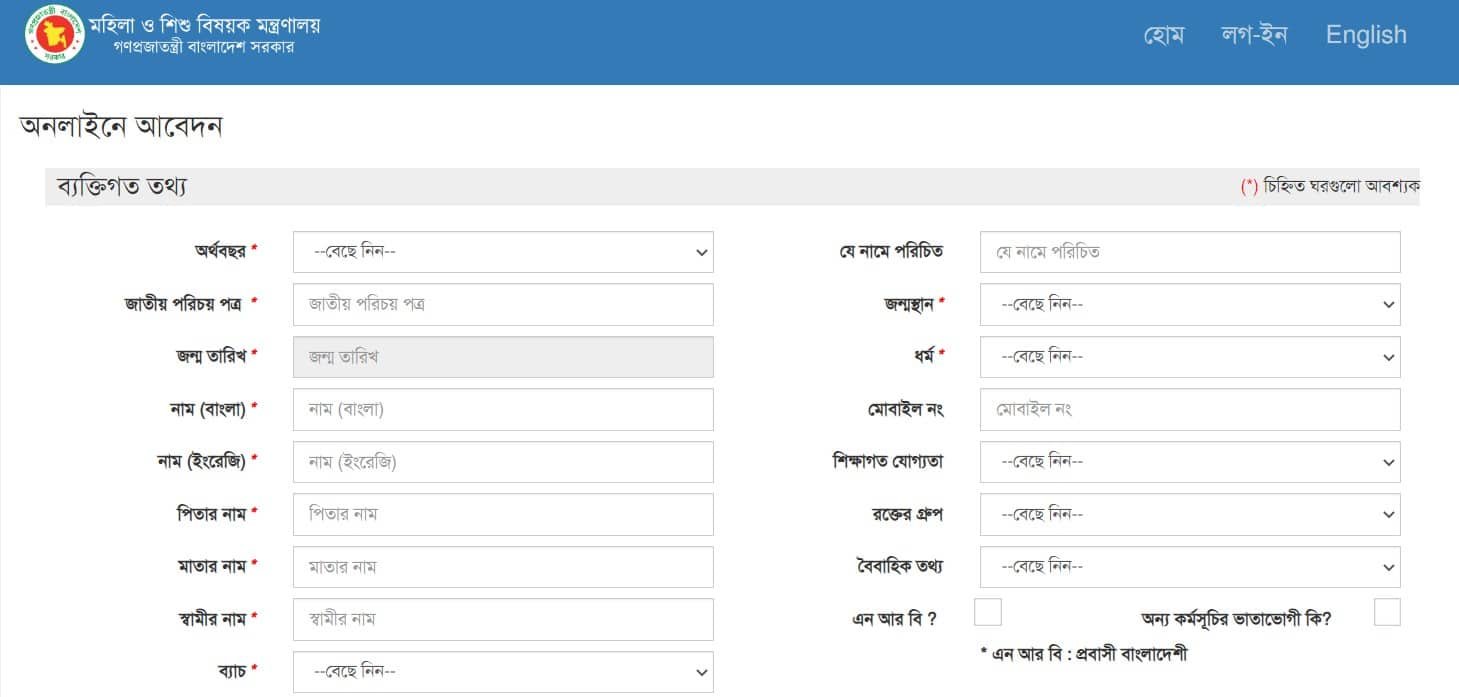Focus the মোবাইল নং input field

tap(1190, 410)
